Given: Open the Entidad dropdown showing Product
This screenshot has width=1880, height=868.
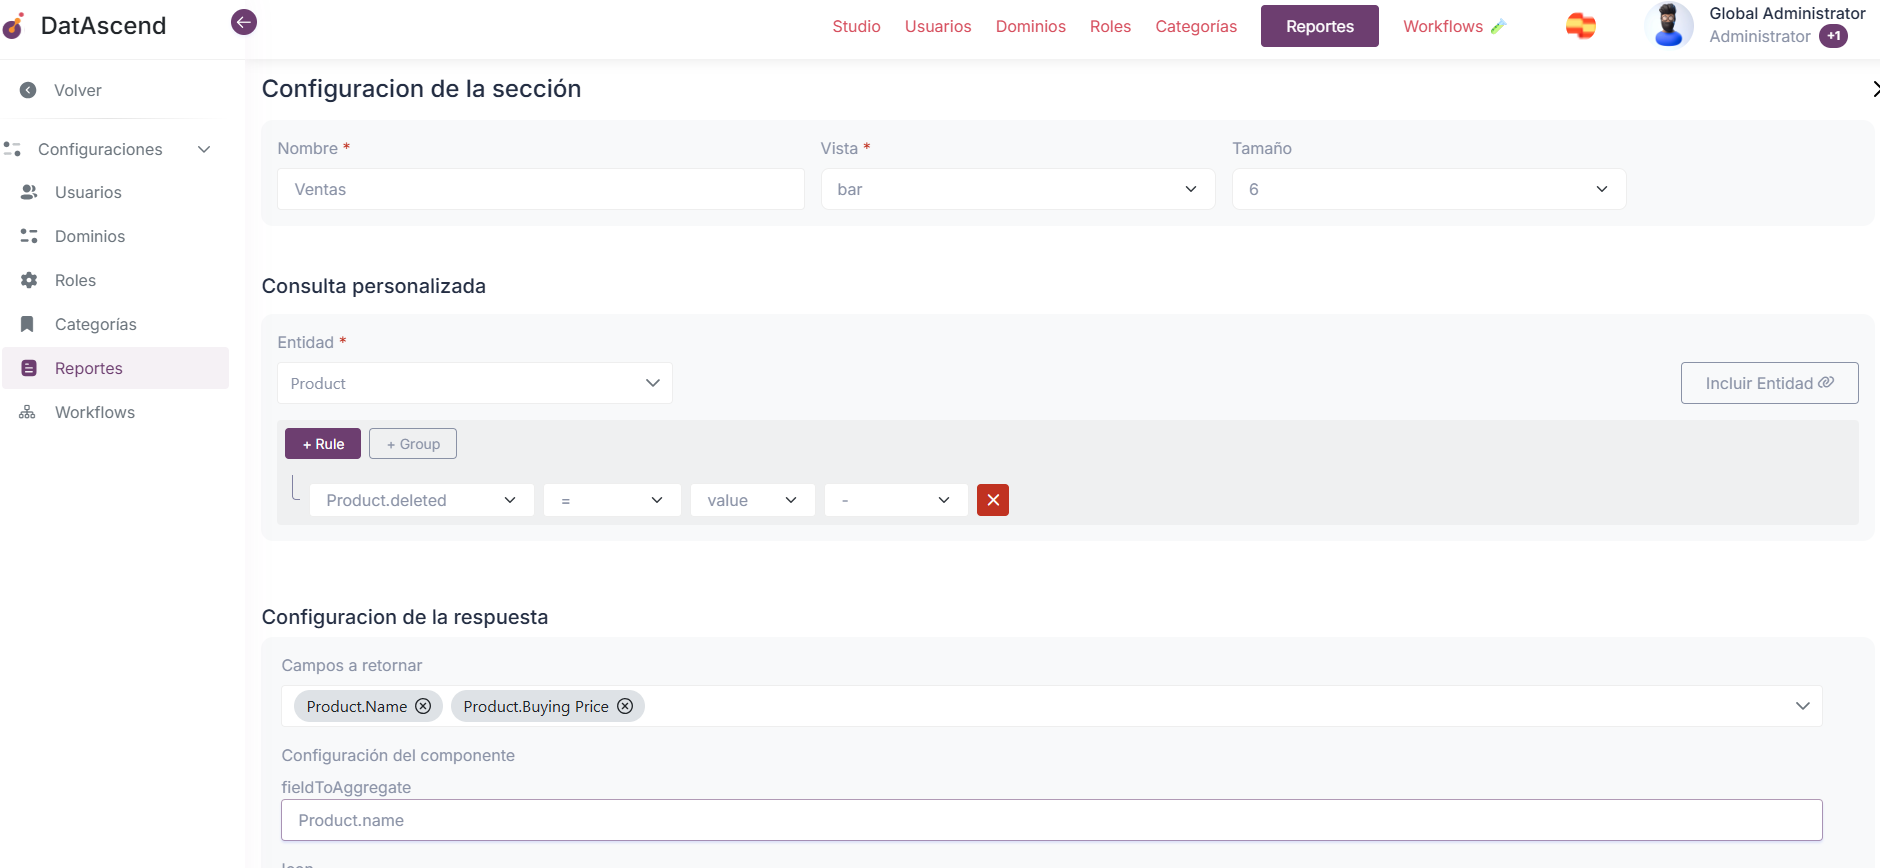Looking at the screenshot, I should pyautogui.click(x=475, y=383).
